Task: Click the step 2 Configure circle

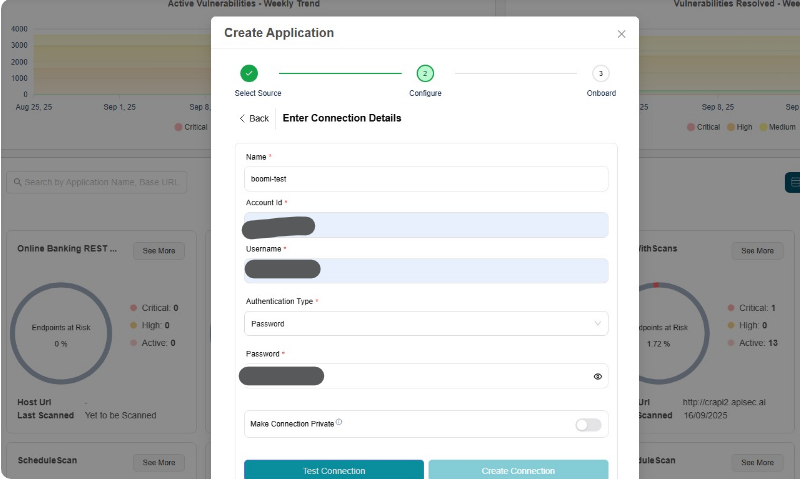Action: point(425,73)
